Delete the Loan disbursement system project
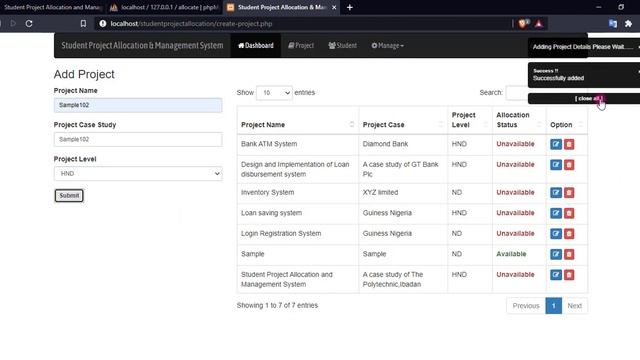Image resolution: width=640 pixels, height=360 pixels. [x=569, y=165]
